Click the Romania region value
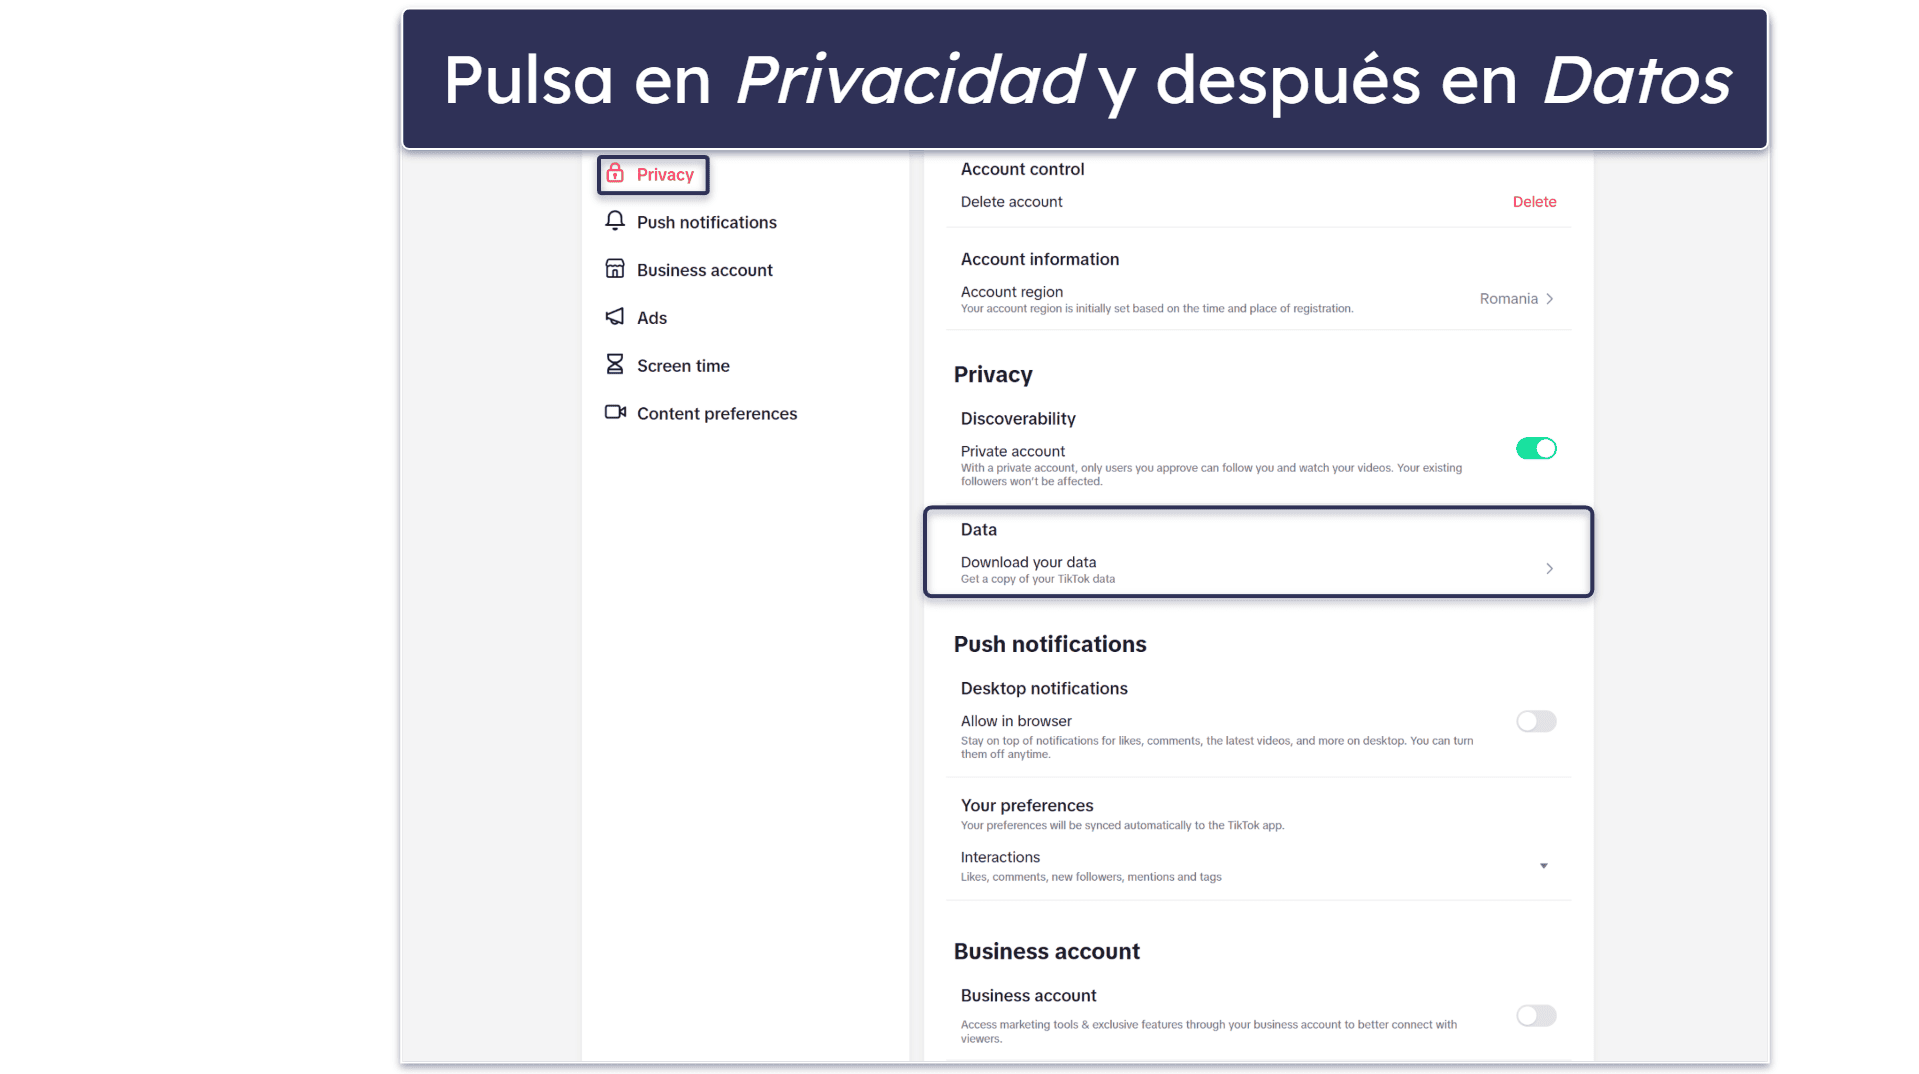 point(1508,299)
